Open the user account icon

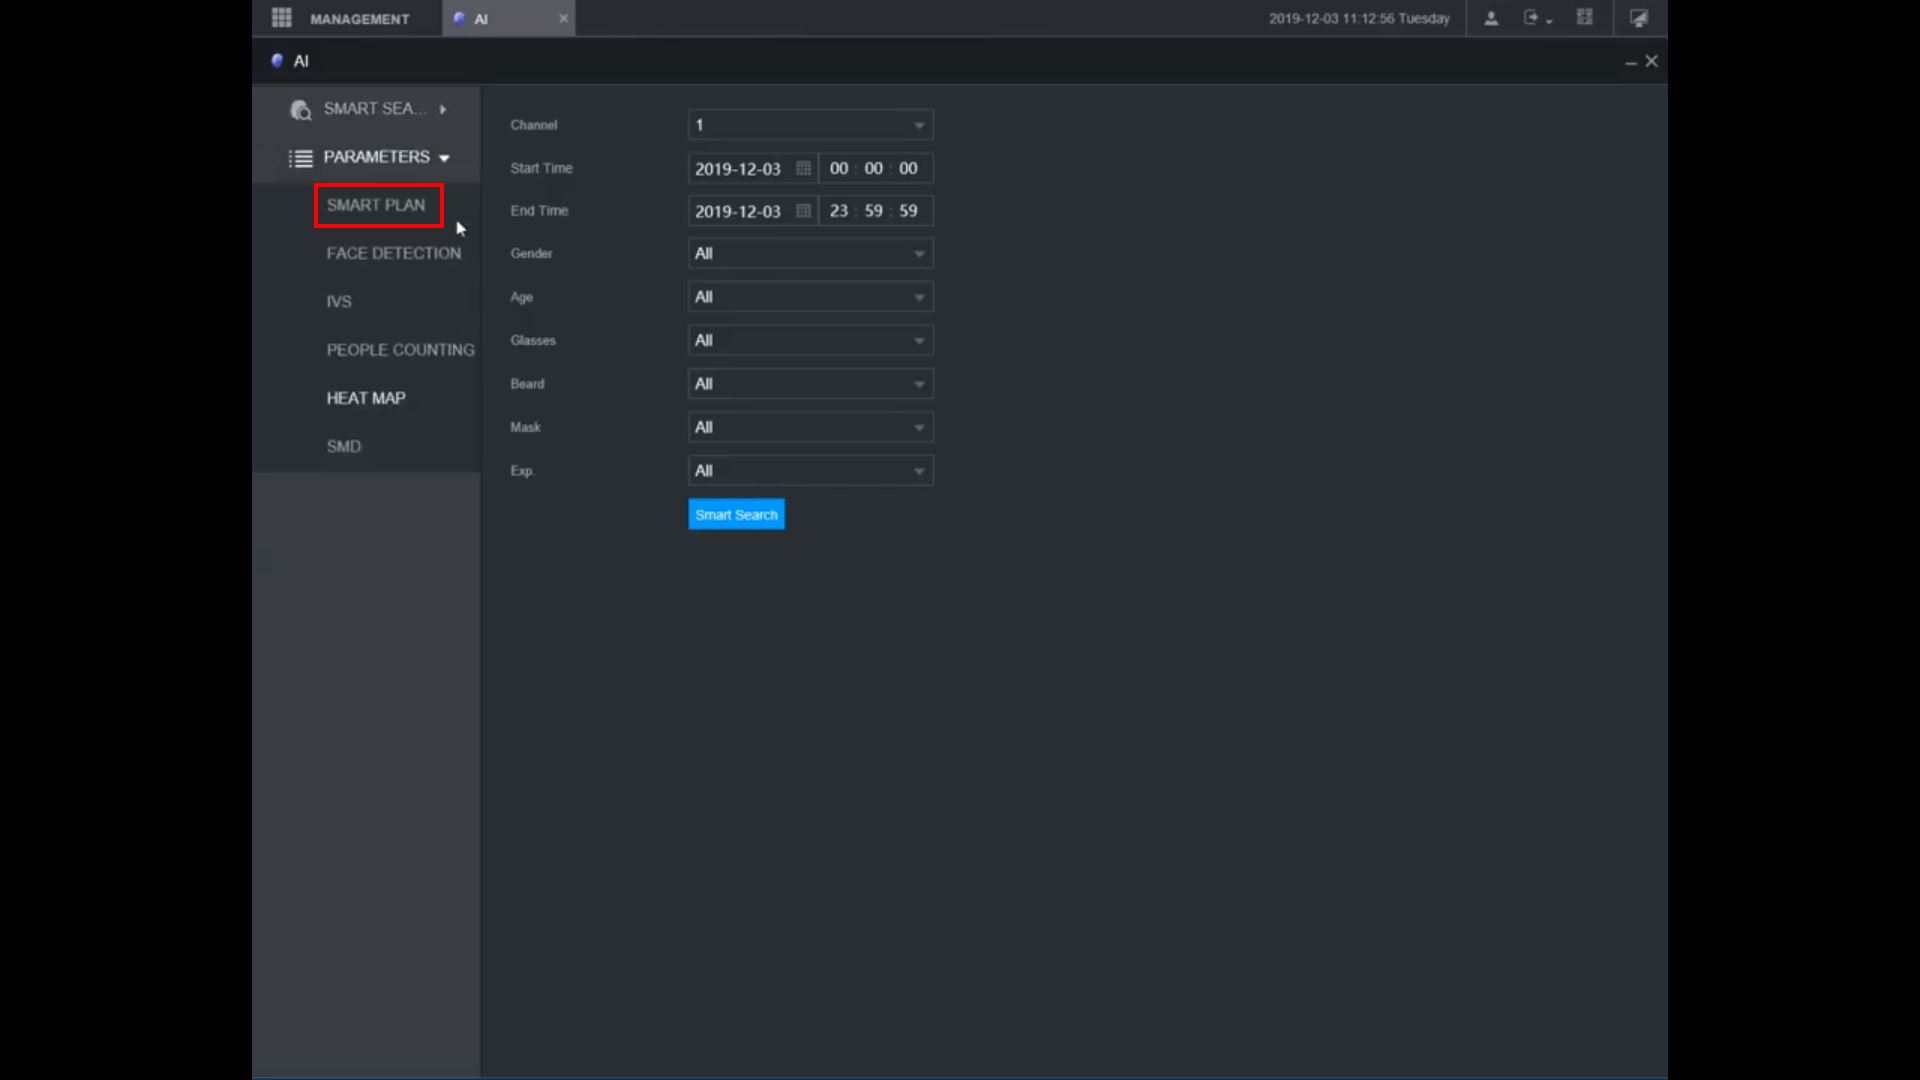coord(1491,18)
